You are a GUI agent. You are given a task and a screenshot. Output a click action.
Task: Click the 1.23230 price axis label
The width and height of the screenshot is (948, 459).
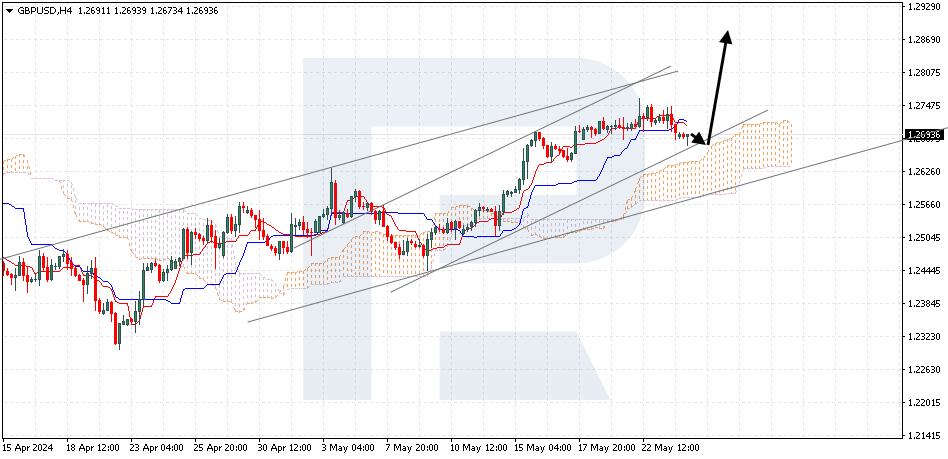[926, 336]
